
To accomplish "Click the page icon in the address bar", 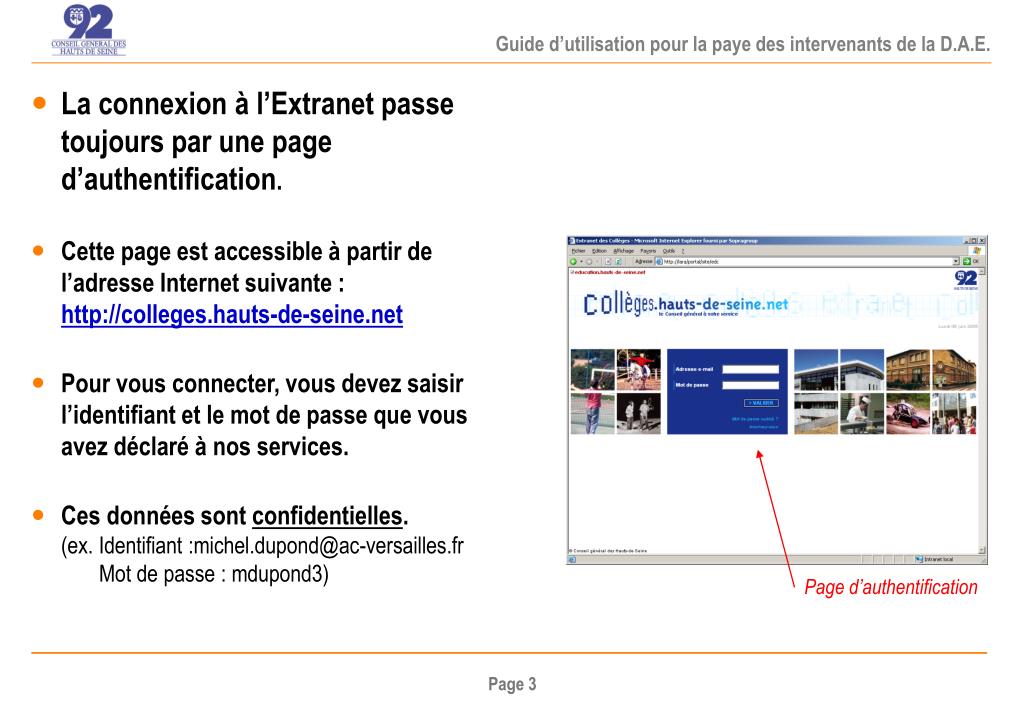I will click(659, 262).
